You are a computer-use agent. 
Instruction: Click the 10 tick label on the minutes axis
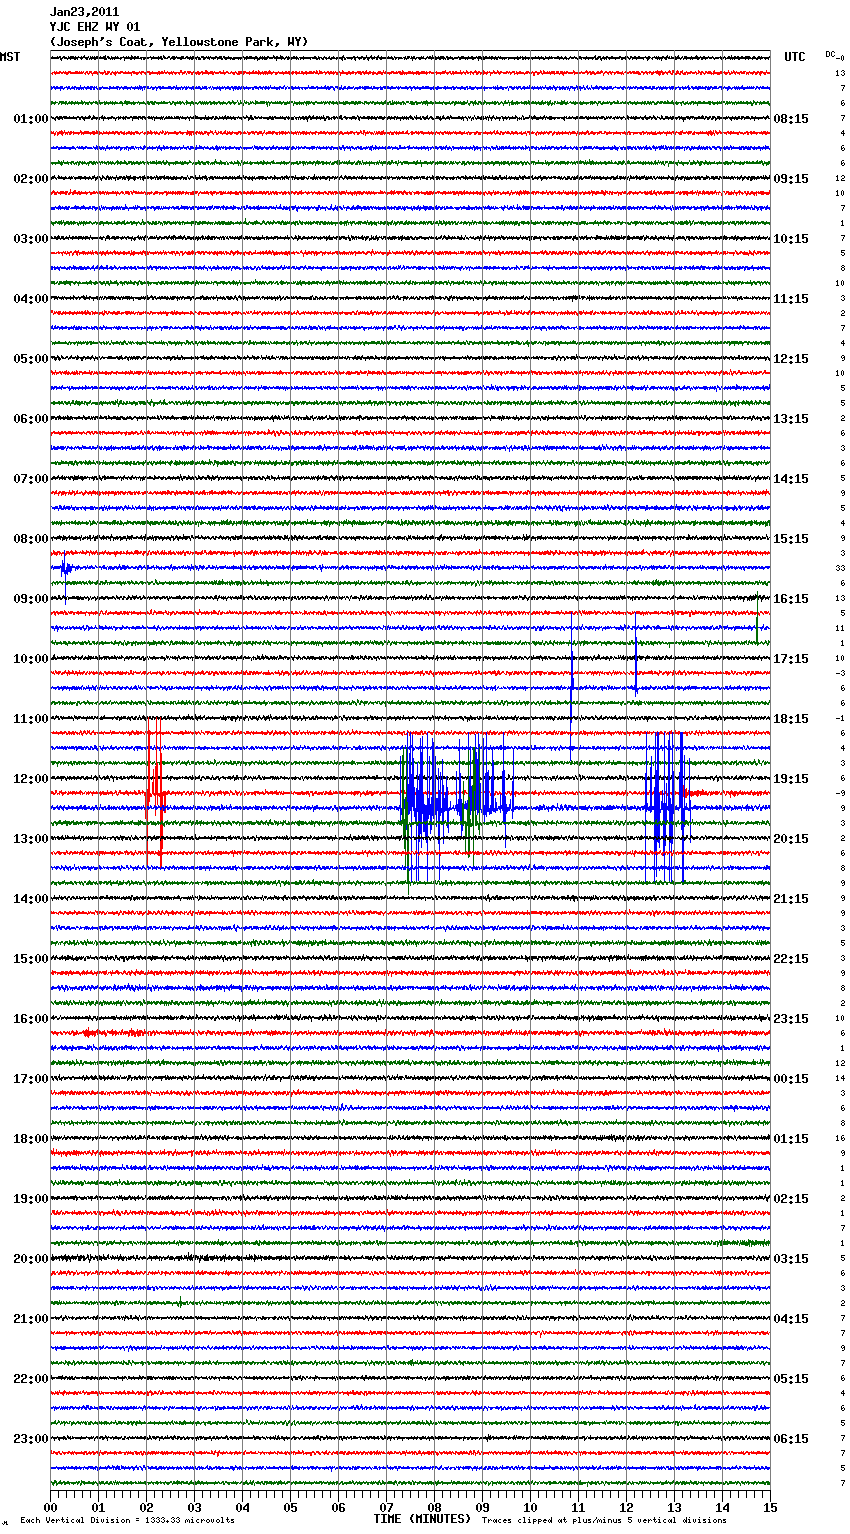pyautogui.click(x=531, y=1508)
